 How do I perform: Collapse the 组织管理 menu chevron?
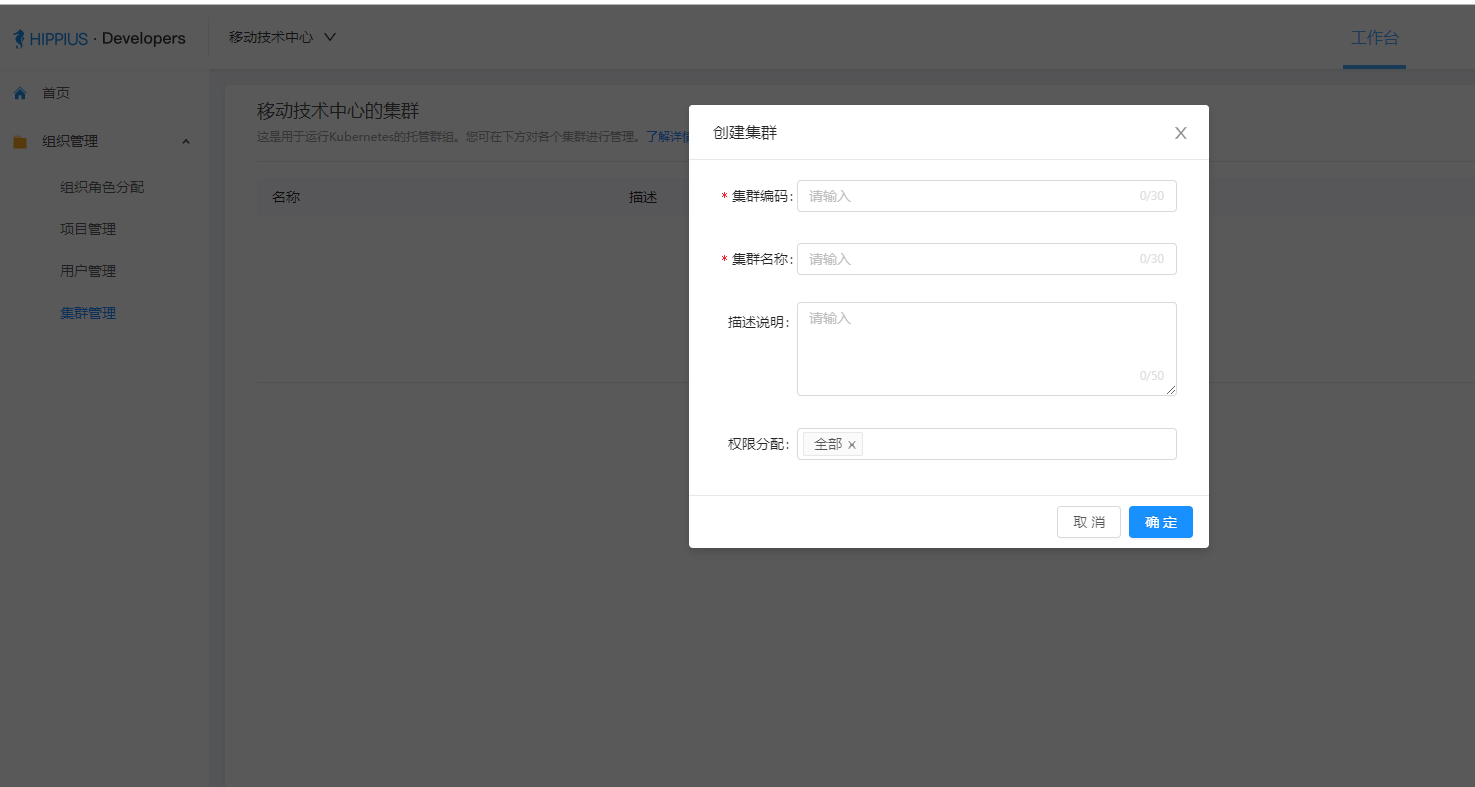click(186, 142)
